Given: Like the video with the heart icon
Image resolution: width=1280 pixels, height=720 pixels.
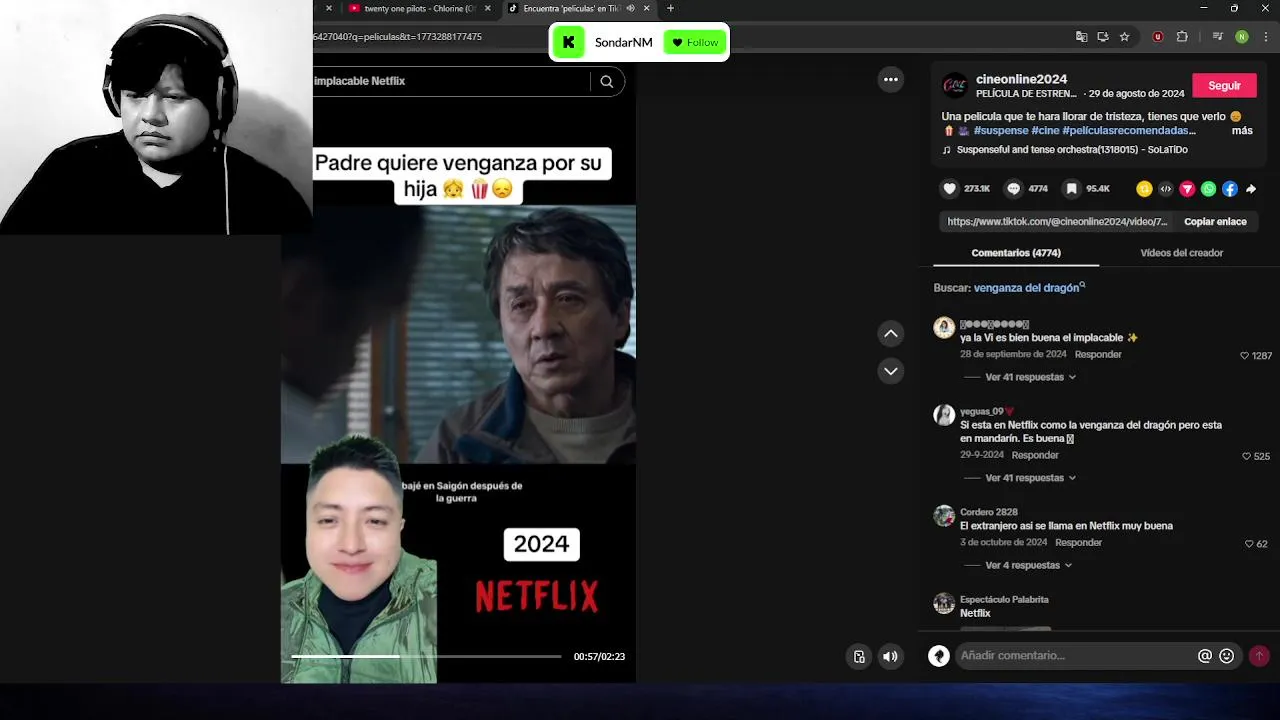Looking at the screenshot, I should click(949, 188).
